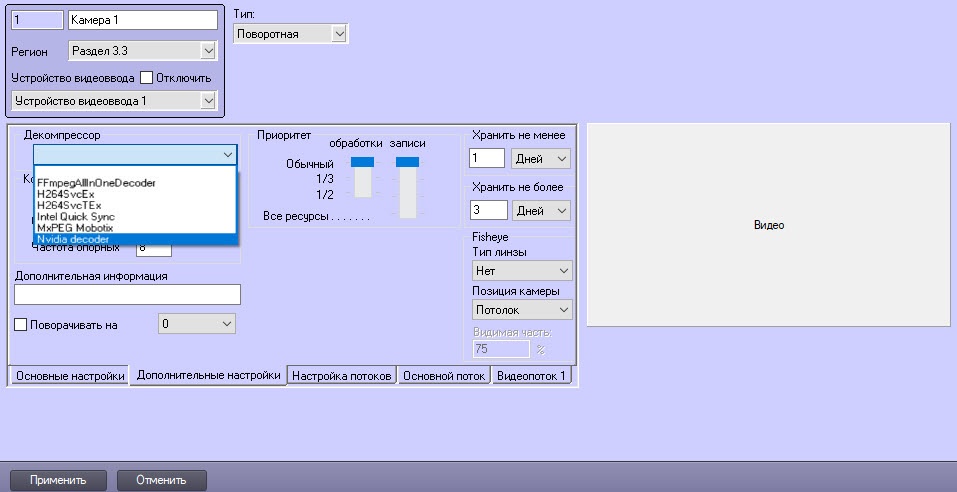Viewport: 957px width, 492px height.
Task: Select Nvidia decoder from decompressor list
Action: [x=73, y=239]
